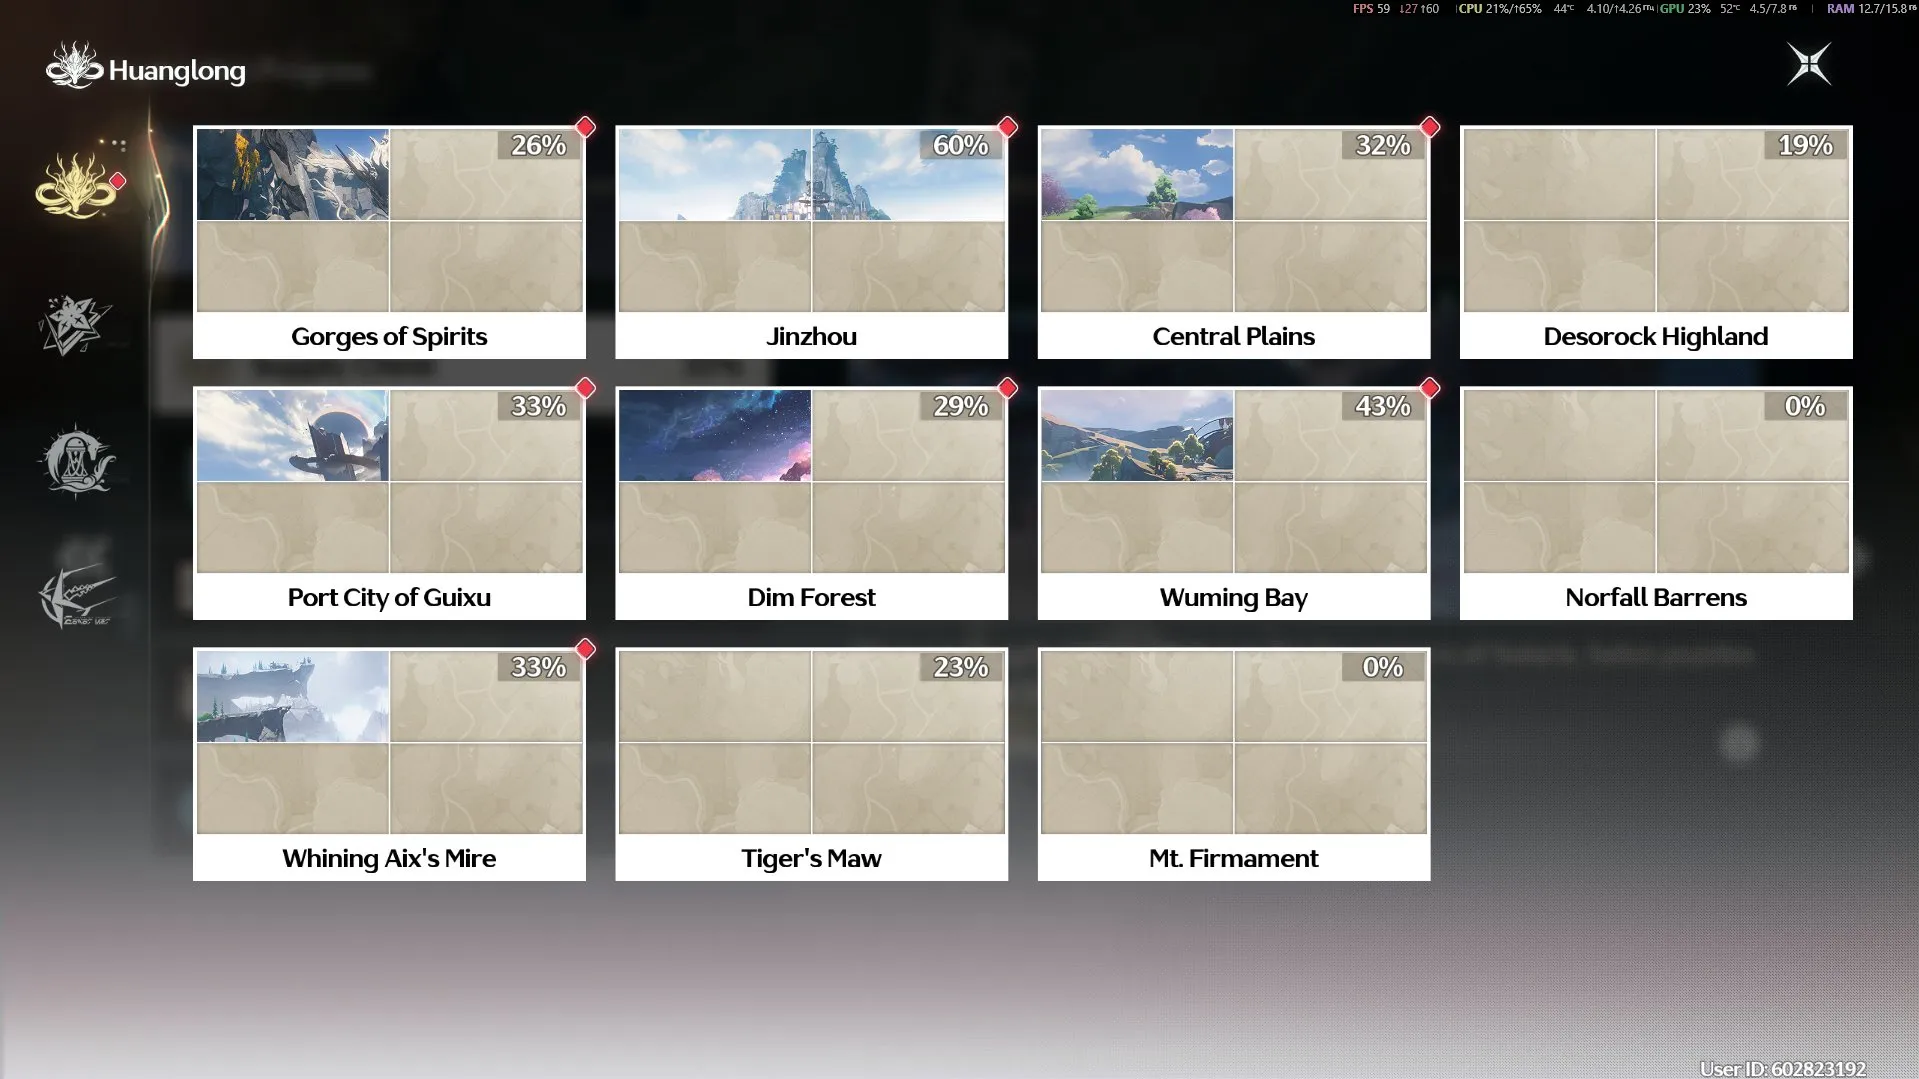Click the 32% progress label on Central Plains

(1383, 145)
